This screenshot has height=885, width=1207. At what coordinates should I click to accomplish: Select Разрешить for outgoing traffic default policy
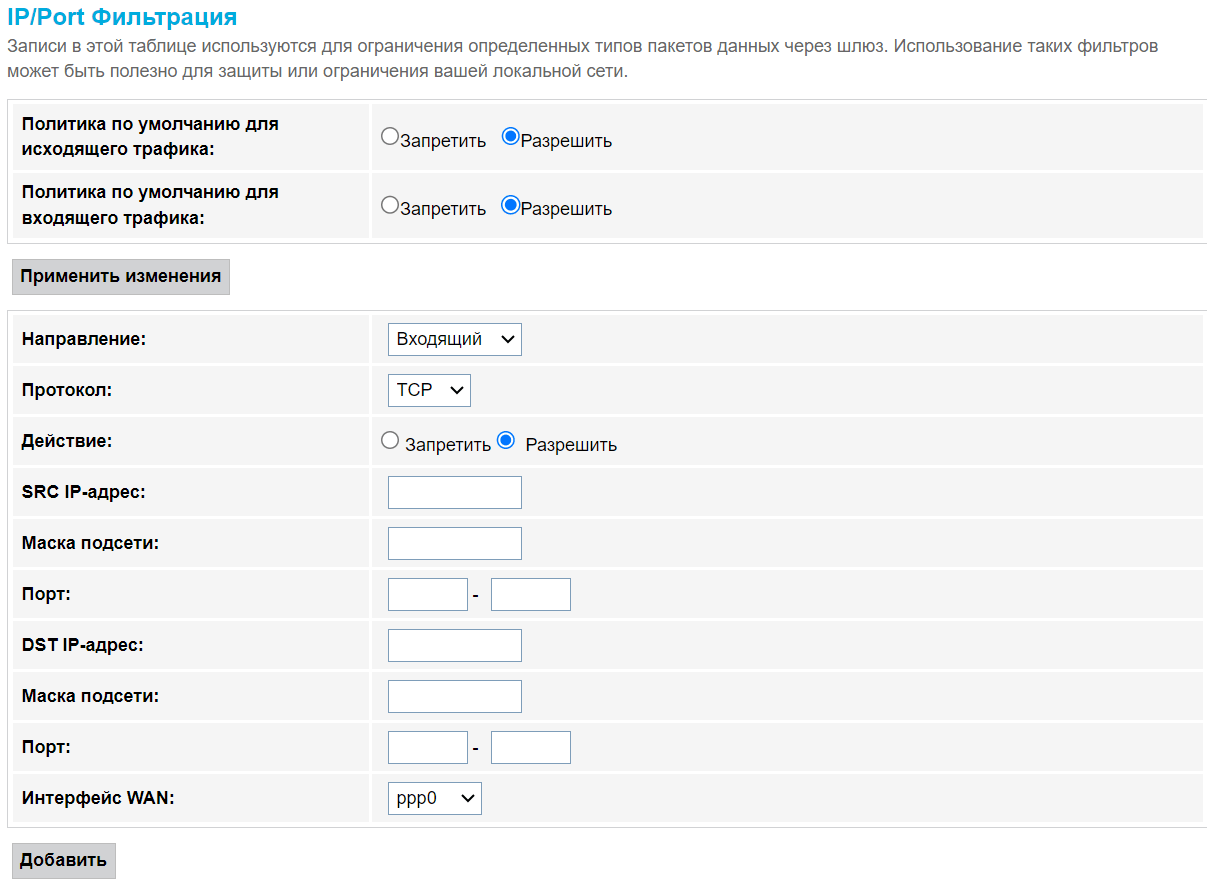(510, 138)
